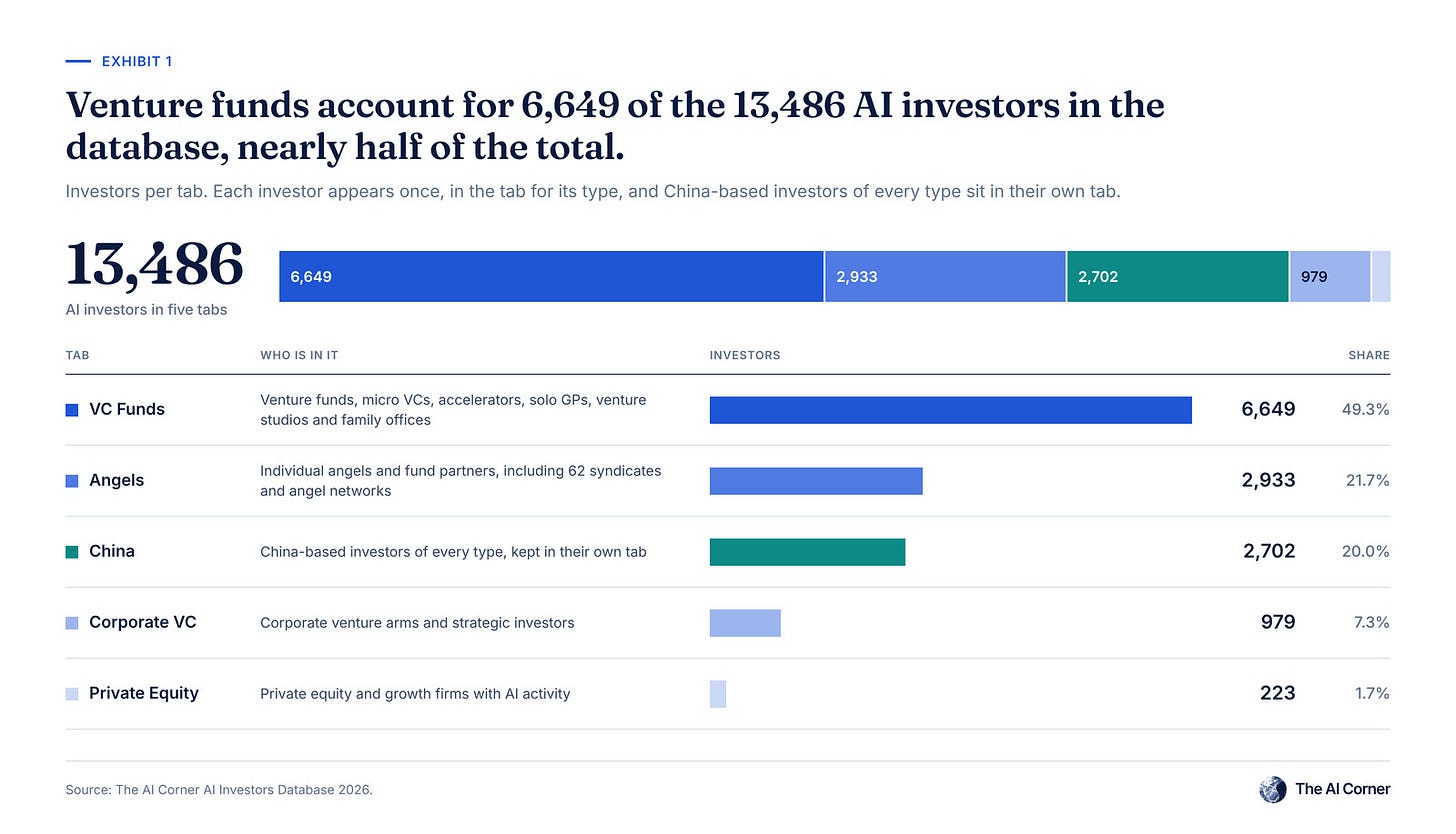
Task: Click the 49.3% share value
Action: coord(1366,409)
